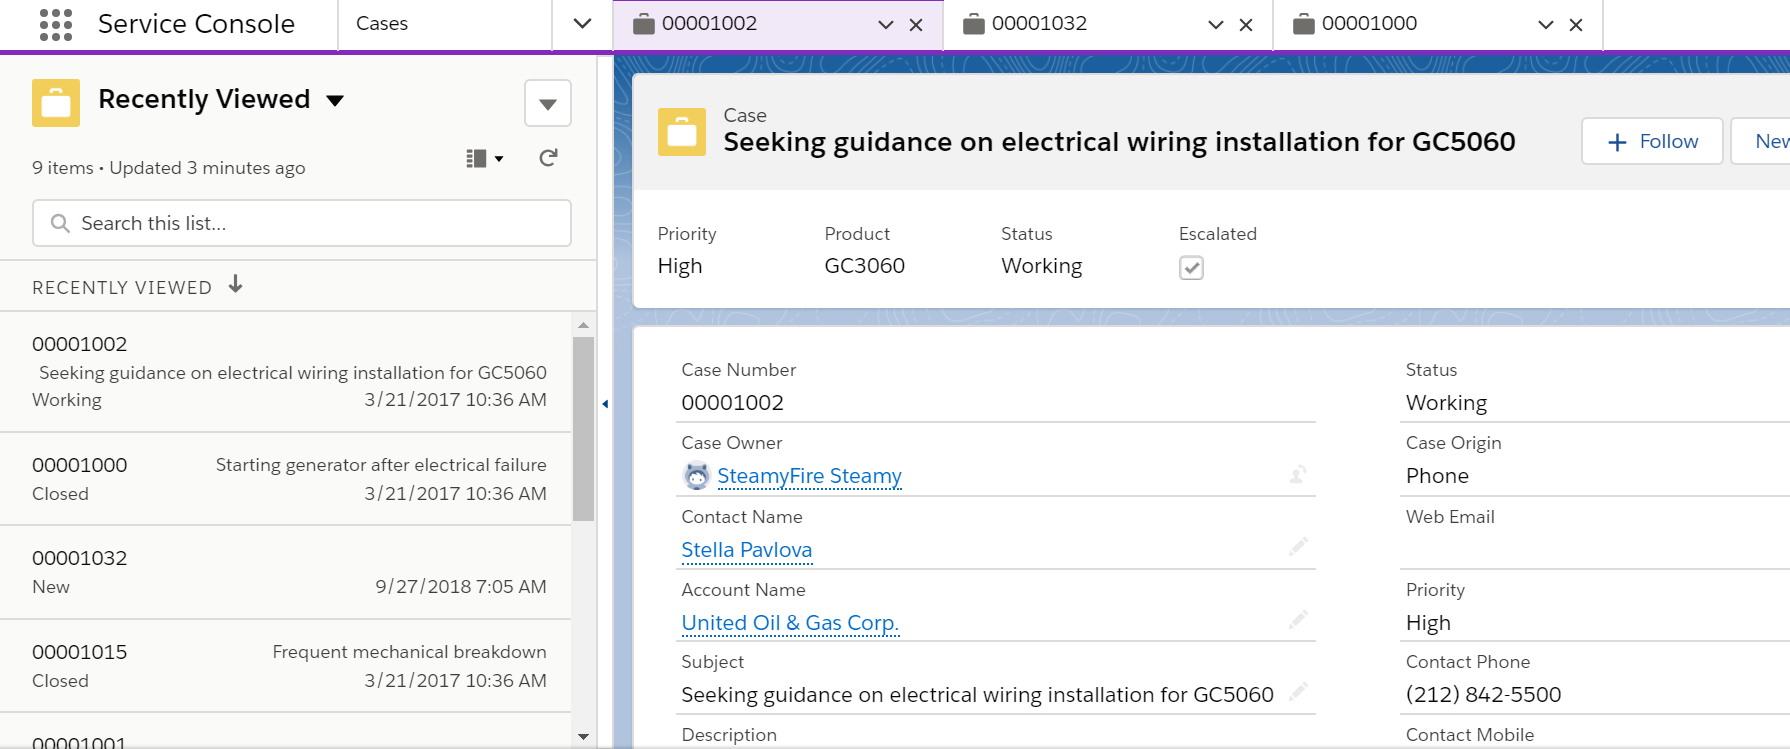Image resolution: width=1790 pixels, height=749 pixels.
Task: Click the partially visible New button
Action: pyautogui.click(x=1763, y=141)
